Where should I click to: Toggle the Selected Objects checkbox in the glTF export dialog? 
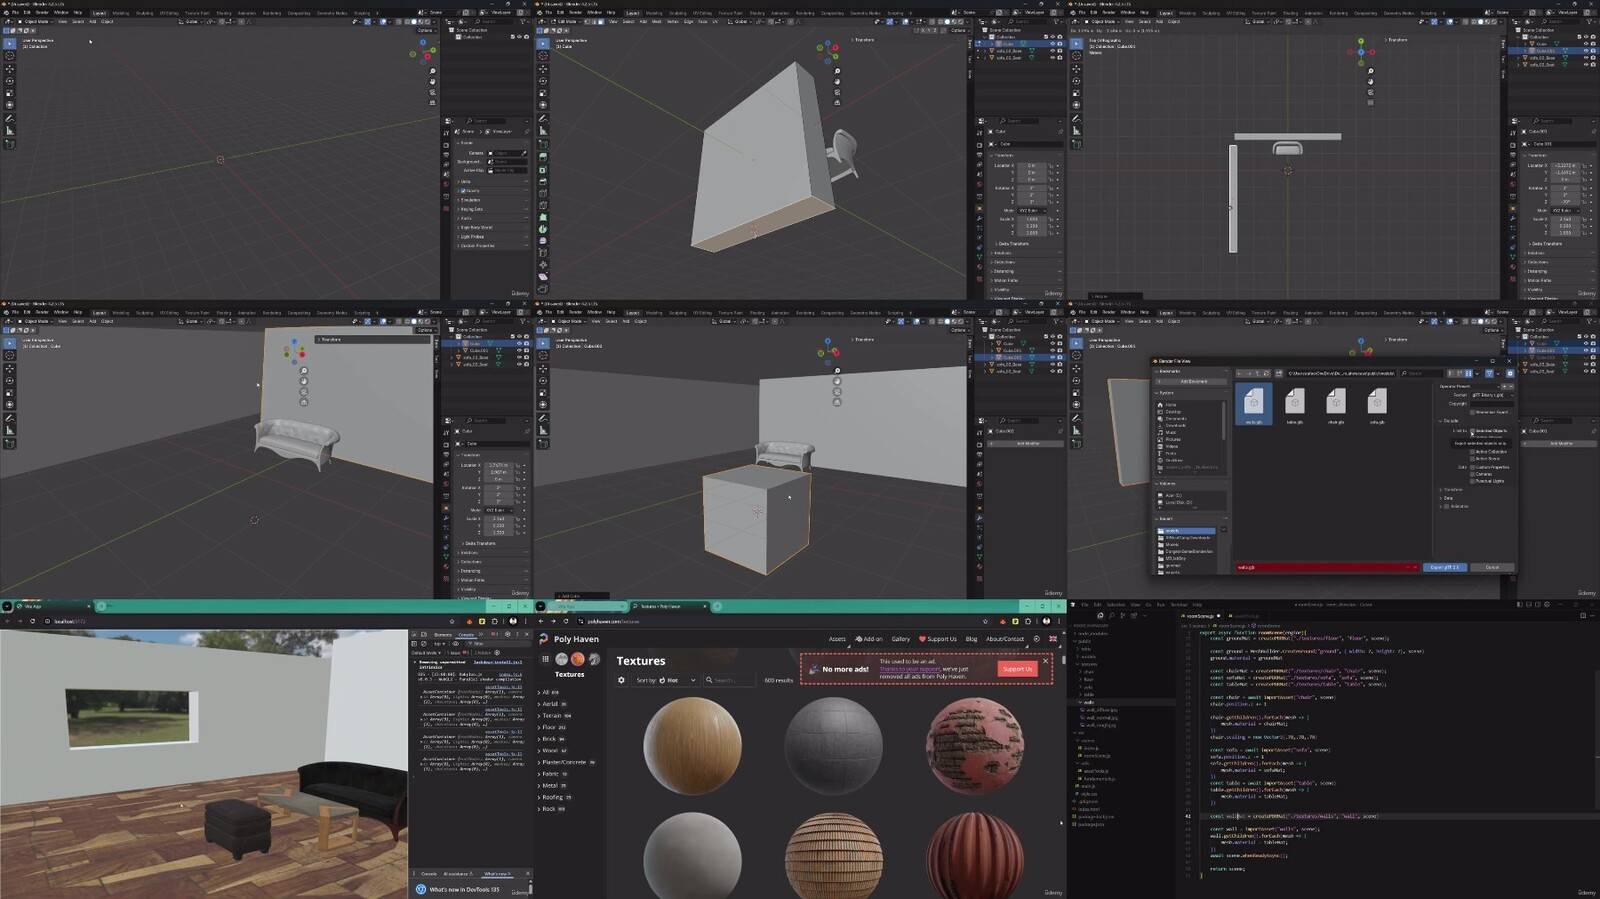pos(1472,431)
